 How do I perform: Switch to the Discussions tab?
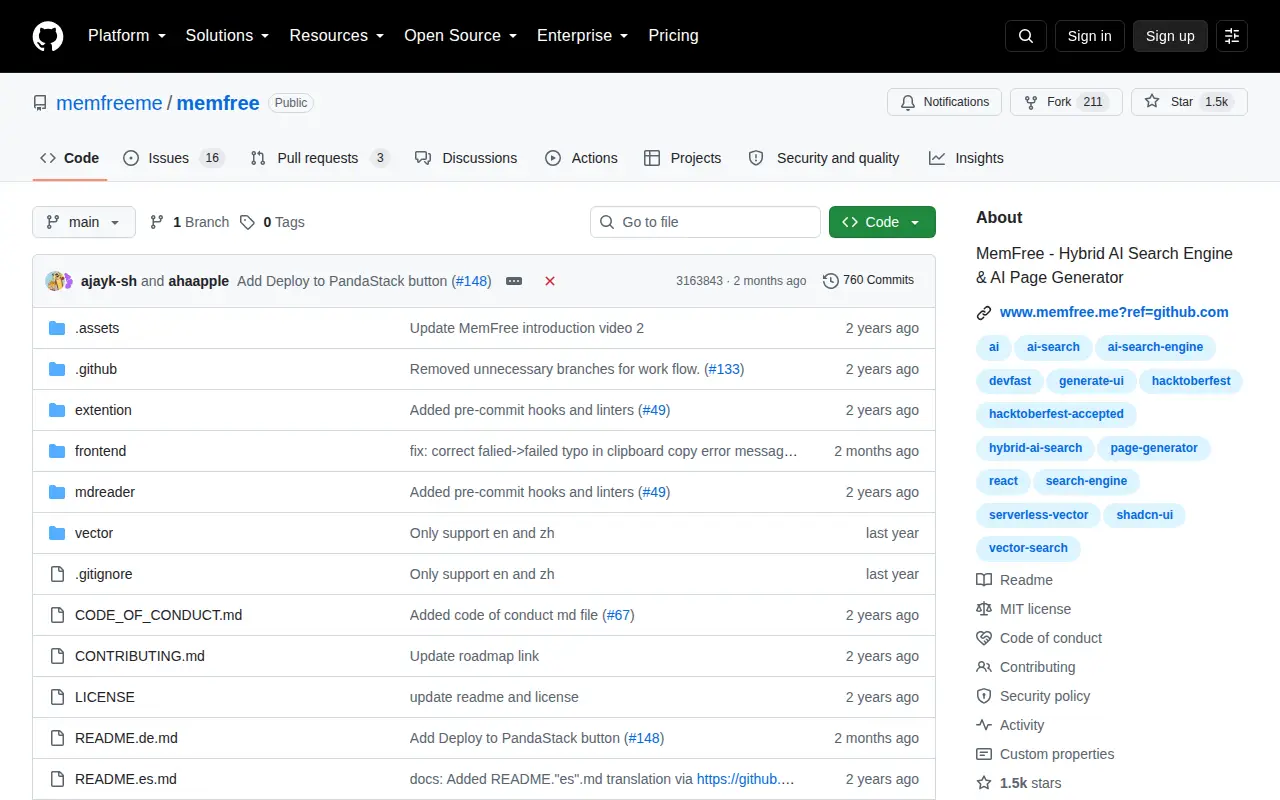466,158
